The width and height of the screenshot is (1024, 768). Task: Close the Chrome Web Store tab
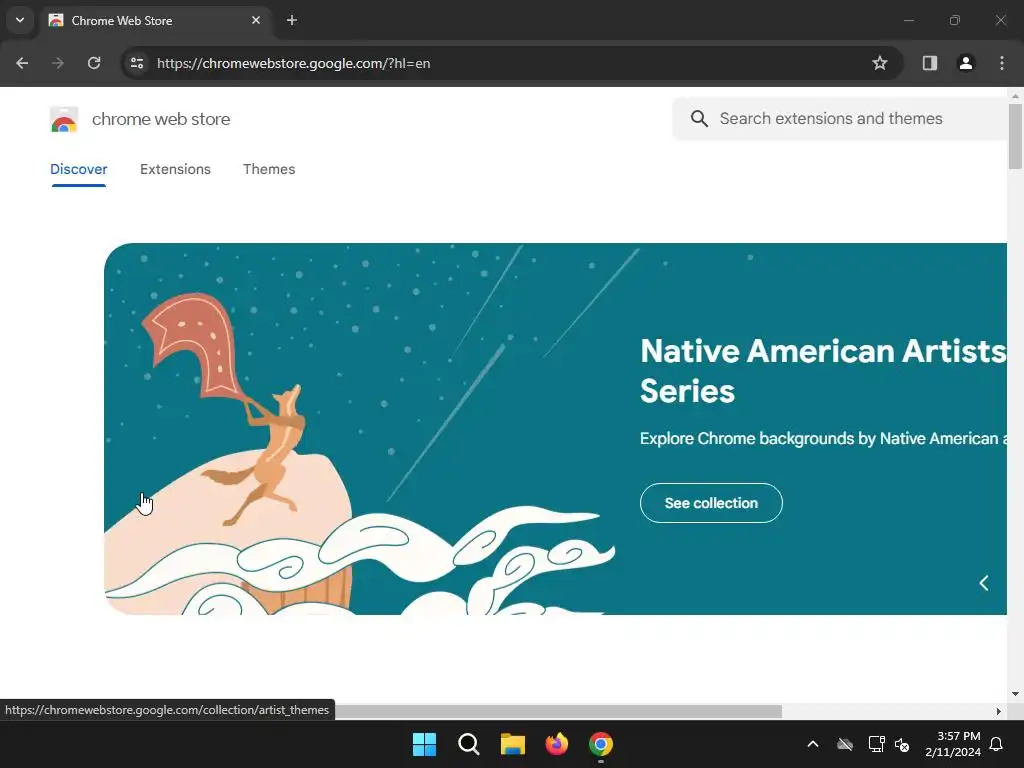[x=256, y=20]
